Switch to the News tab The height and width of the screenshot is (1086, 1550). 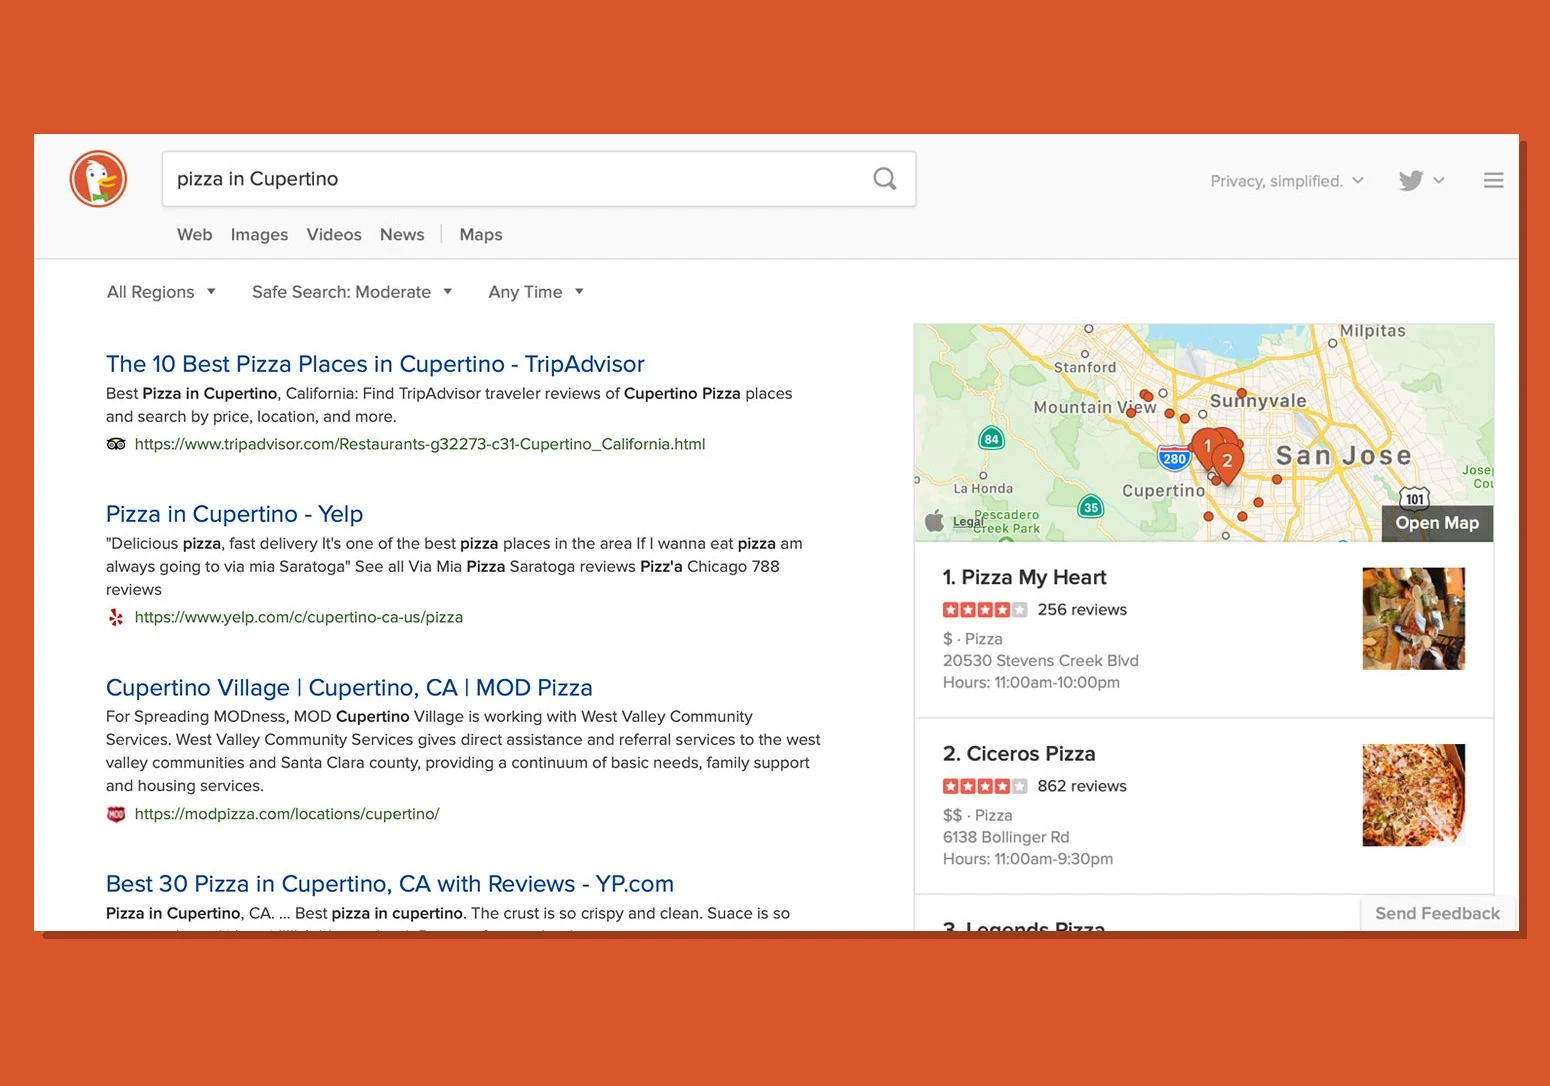(402, 234)
